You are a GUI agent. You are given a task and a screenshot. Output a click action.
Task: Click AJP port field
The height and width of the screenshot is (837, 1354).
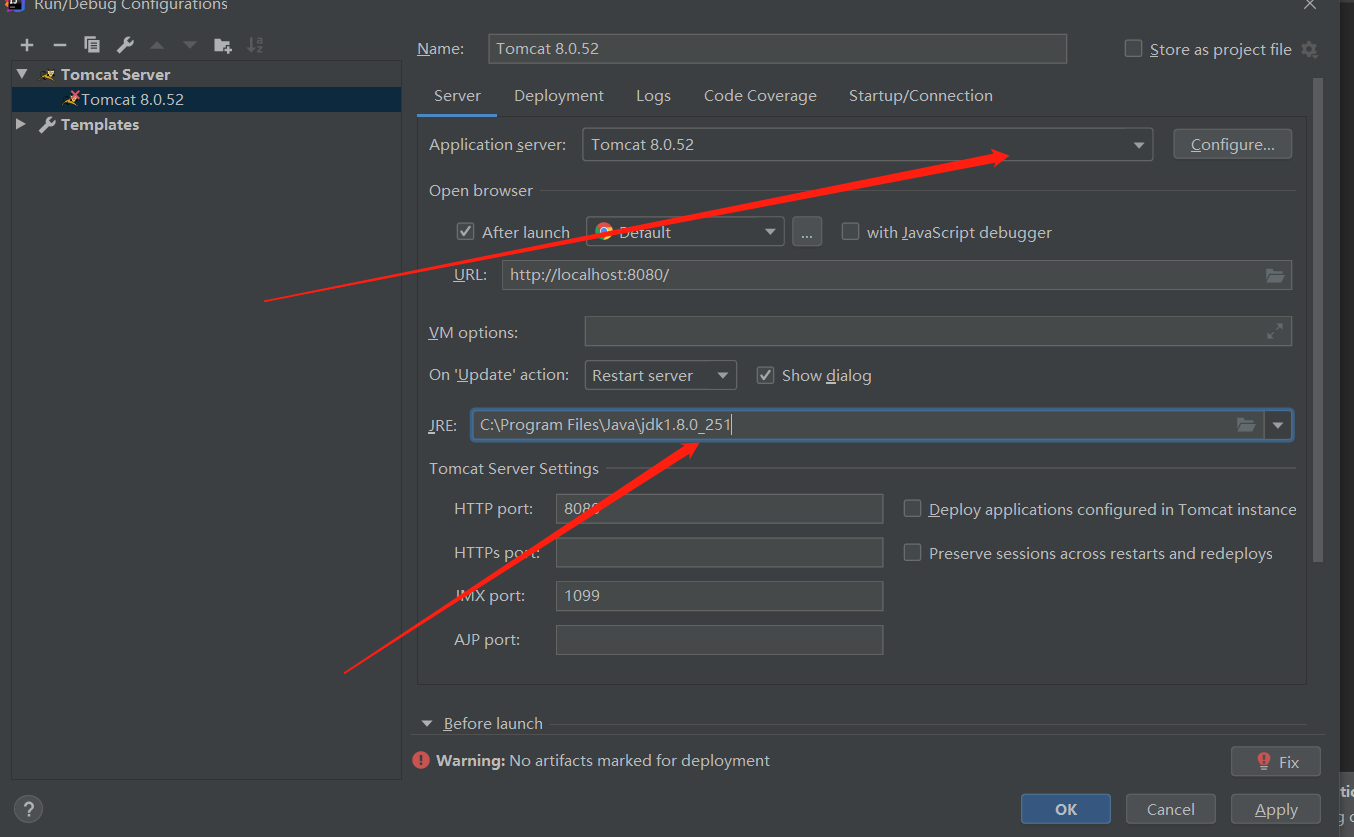pos(719,639)
